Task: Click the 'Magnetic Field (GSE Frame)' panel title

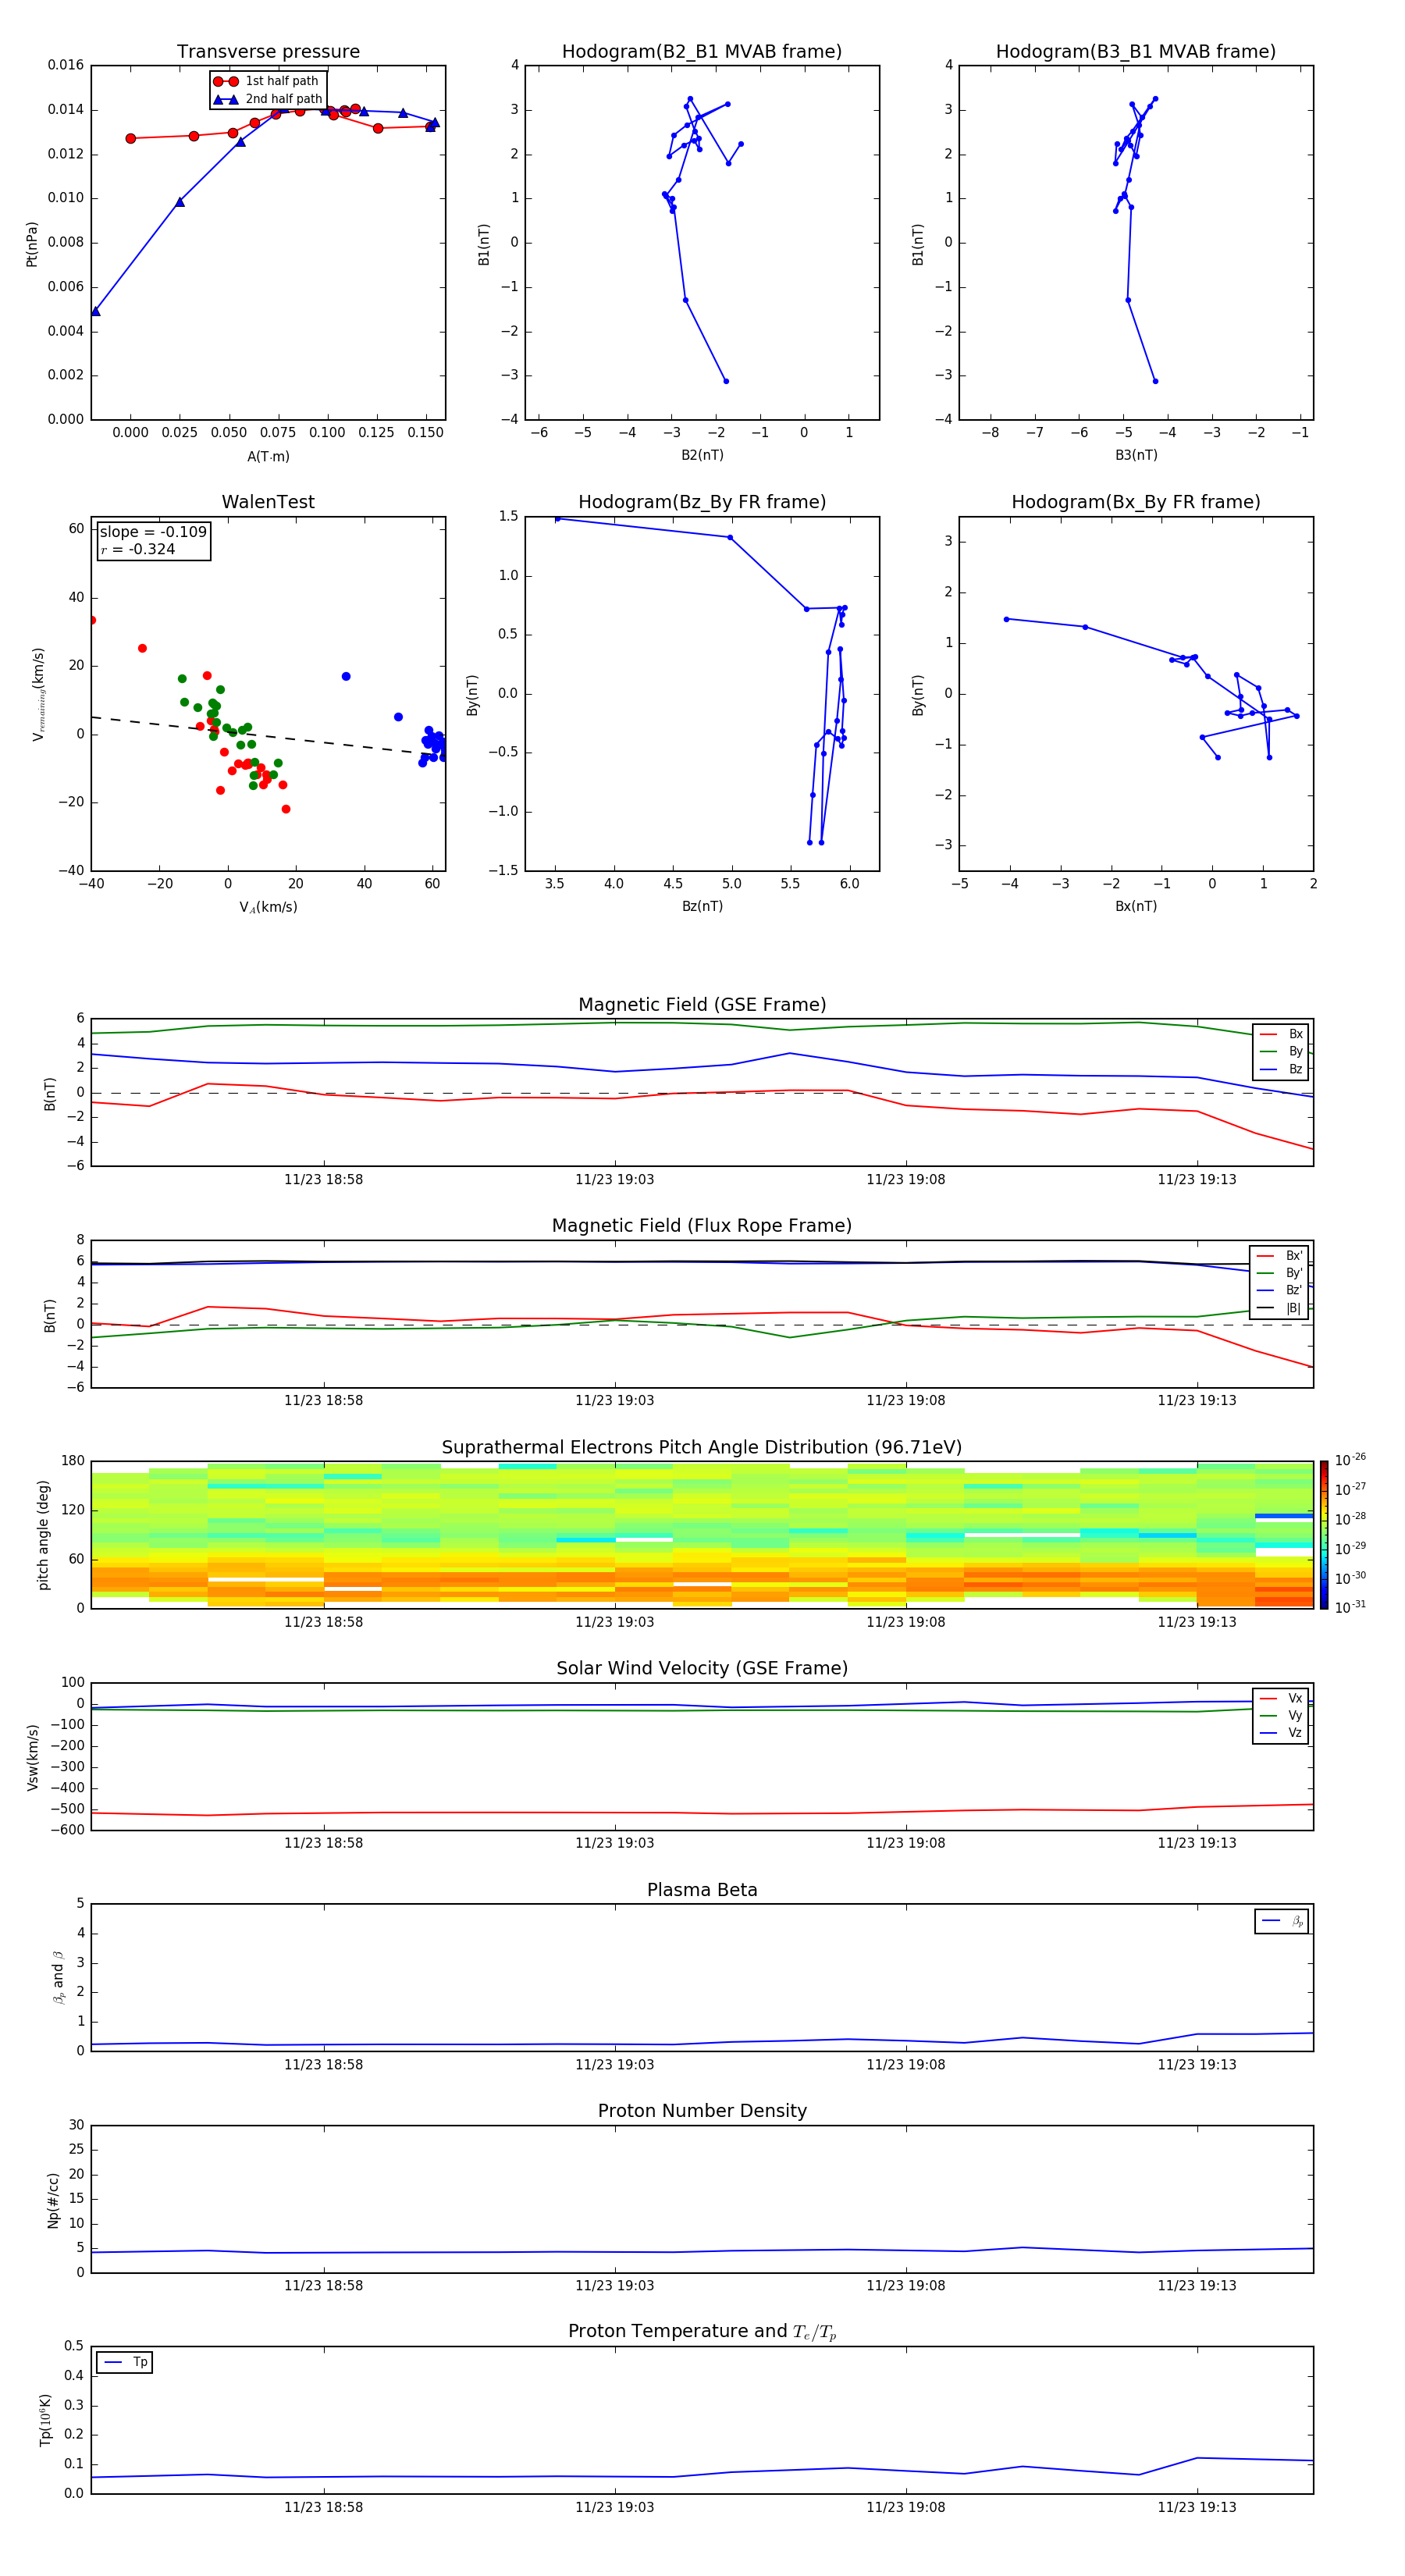Action: pyautogui.click(x=701, y=1005)
